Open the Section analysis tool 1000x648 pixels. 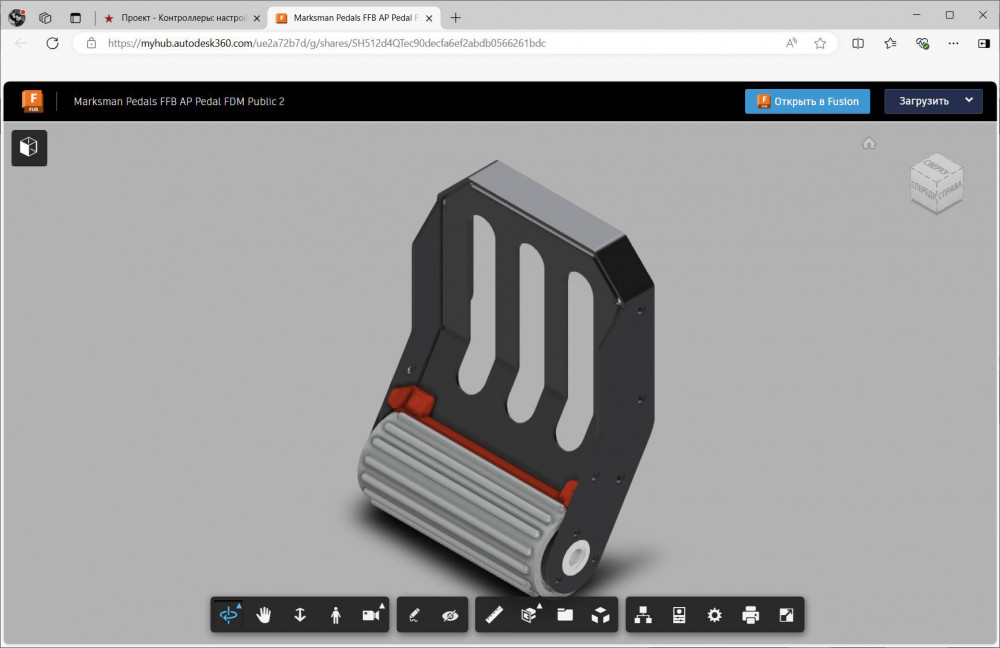(529, 615)
